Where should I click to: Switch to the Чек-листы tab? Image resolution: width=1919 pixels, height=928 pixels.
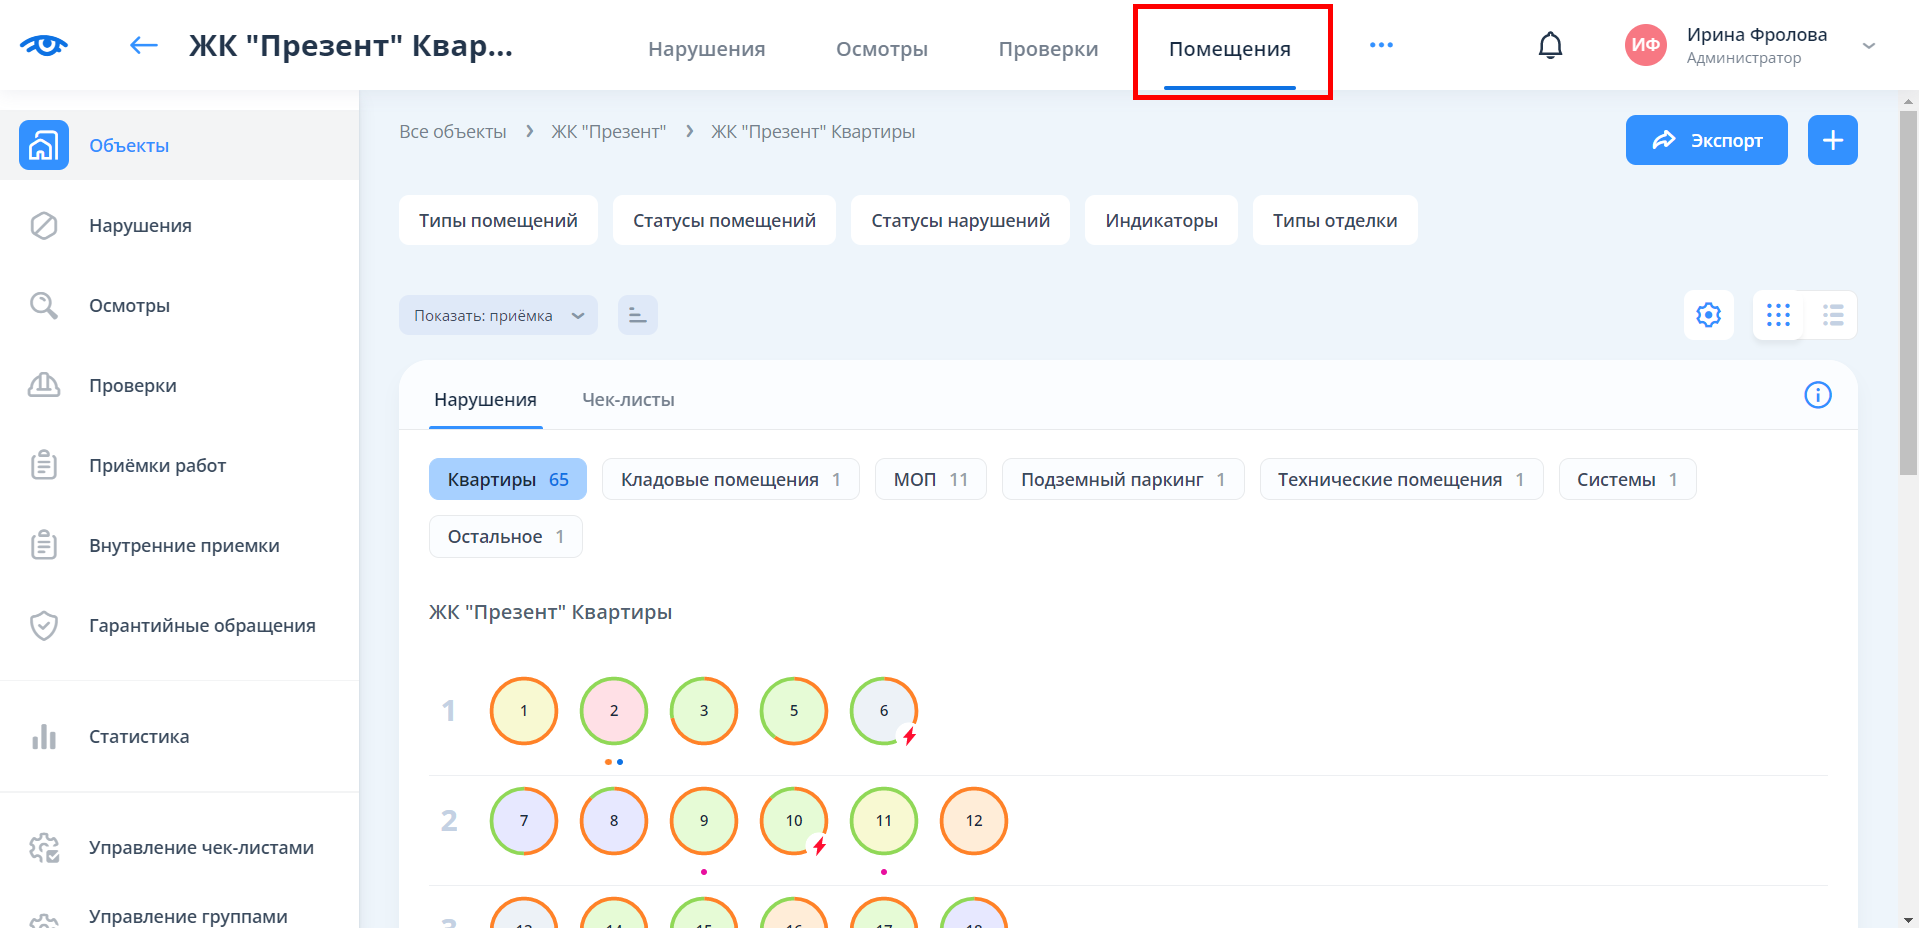coord(628,400)
